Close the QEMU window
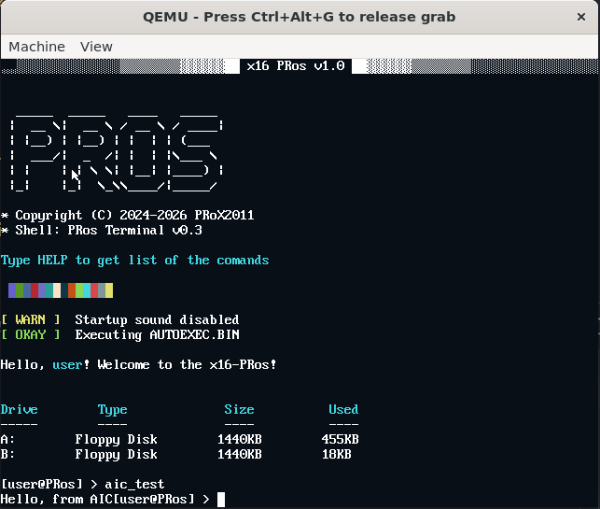This screenshot has width=600, height=509. pos(581,17)
